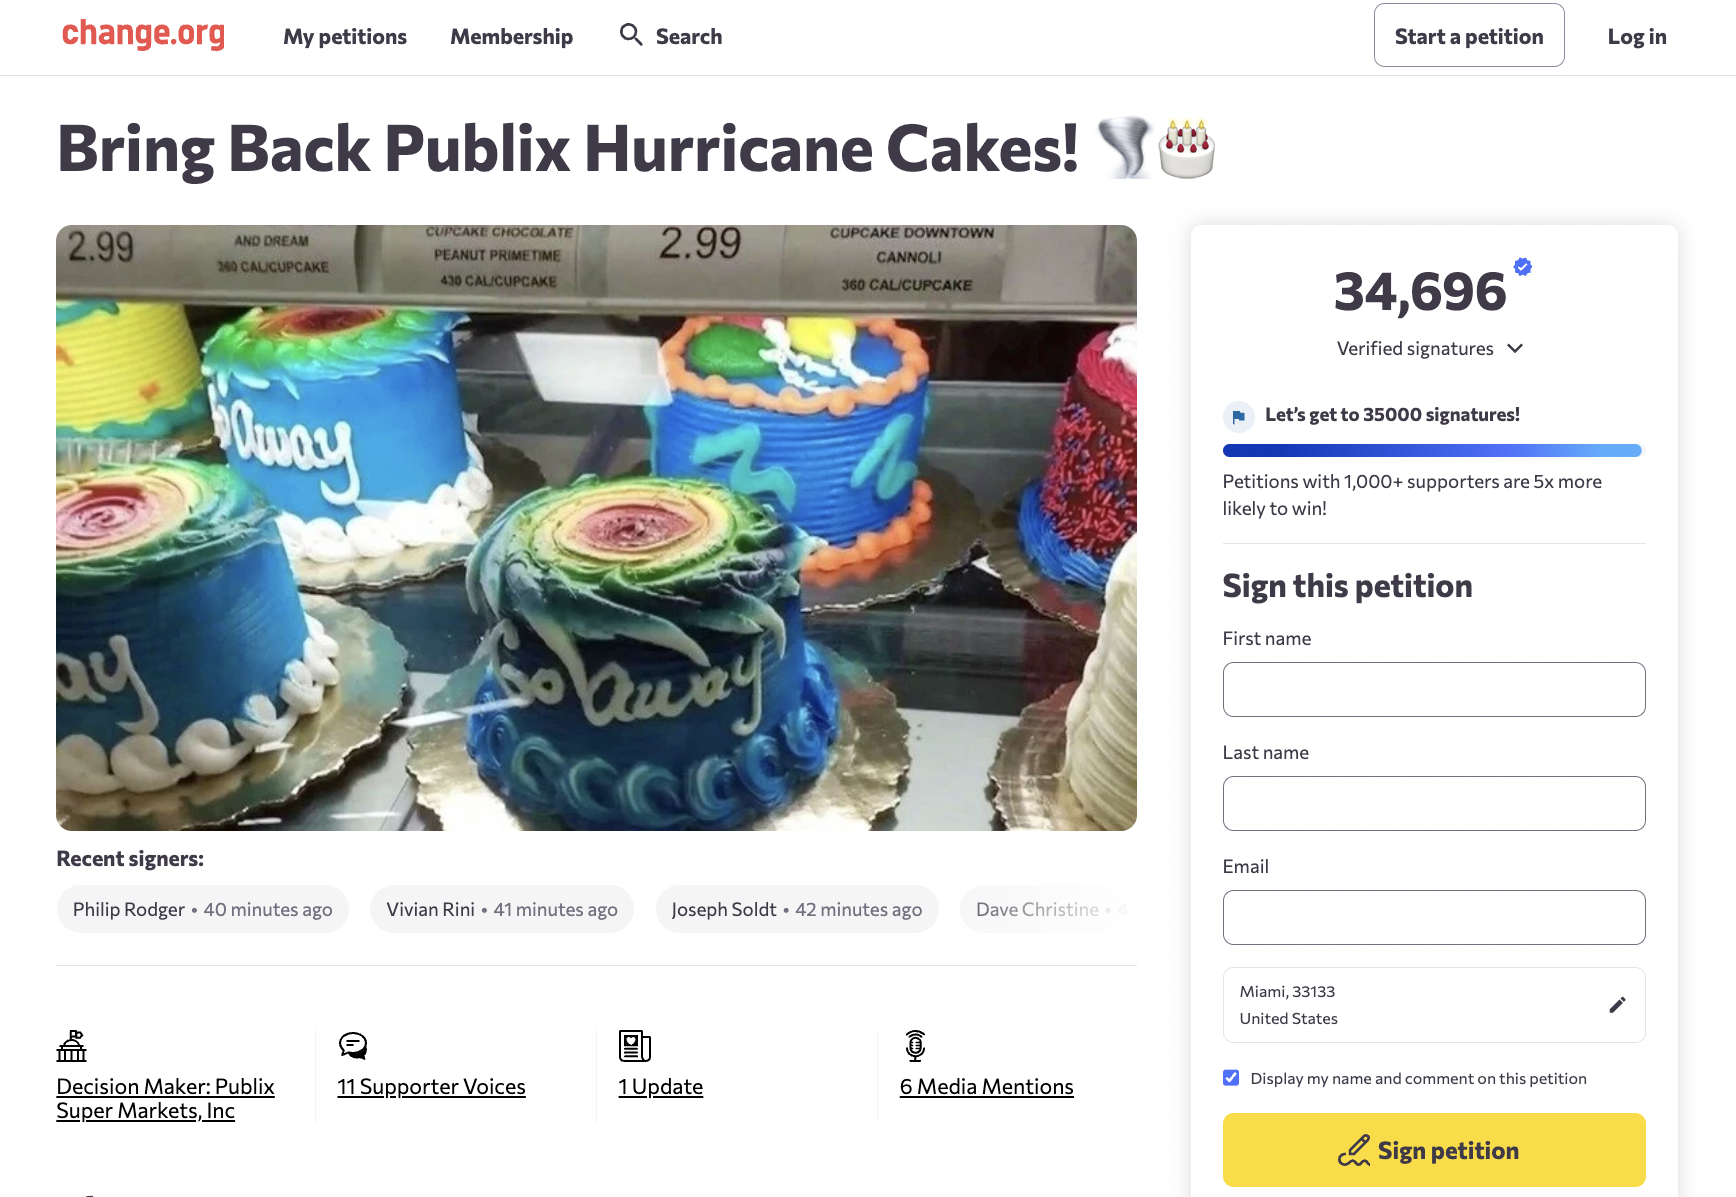Click the Supporter Voices speech bubble icon
1736x1197 pixels.
[x=353, y=1046]
